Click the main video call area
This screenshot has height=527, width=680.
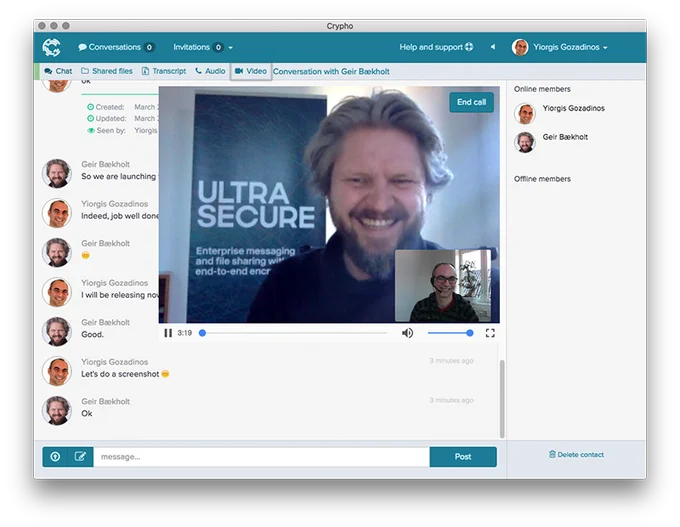329,204
